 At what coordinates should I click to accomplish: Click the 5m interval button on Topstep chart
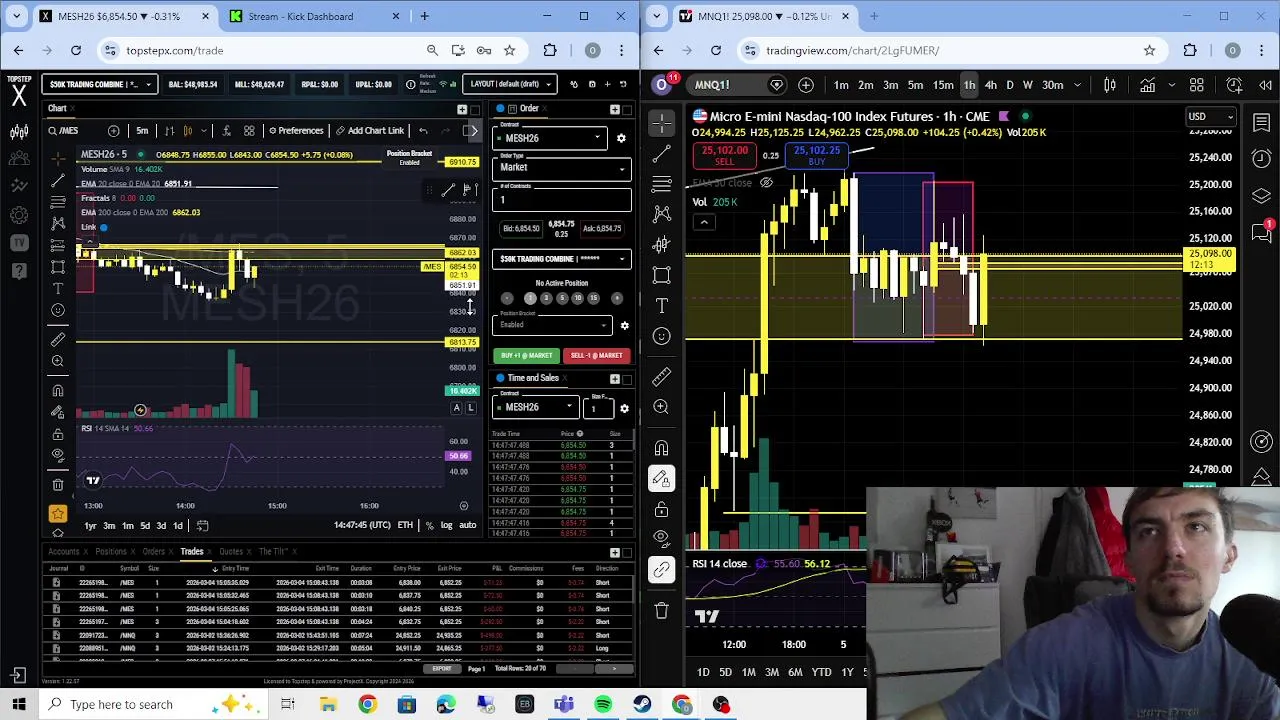(142, 130)
